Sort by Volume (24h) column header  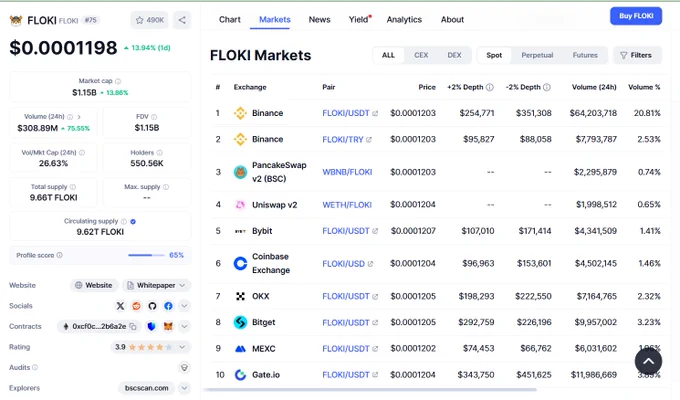click(x=594, y=87)
